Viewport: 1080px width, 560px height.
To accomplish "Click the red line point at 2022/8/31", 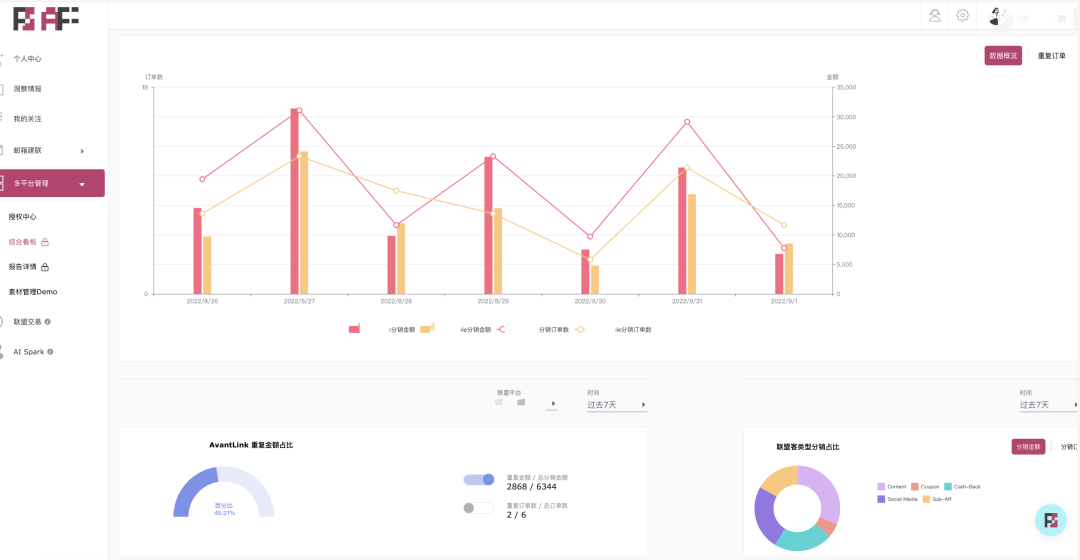I will tap(687, 122).
